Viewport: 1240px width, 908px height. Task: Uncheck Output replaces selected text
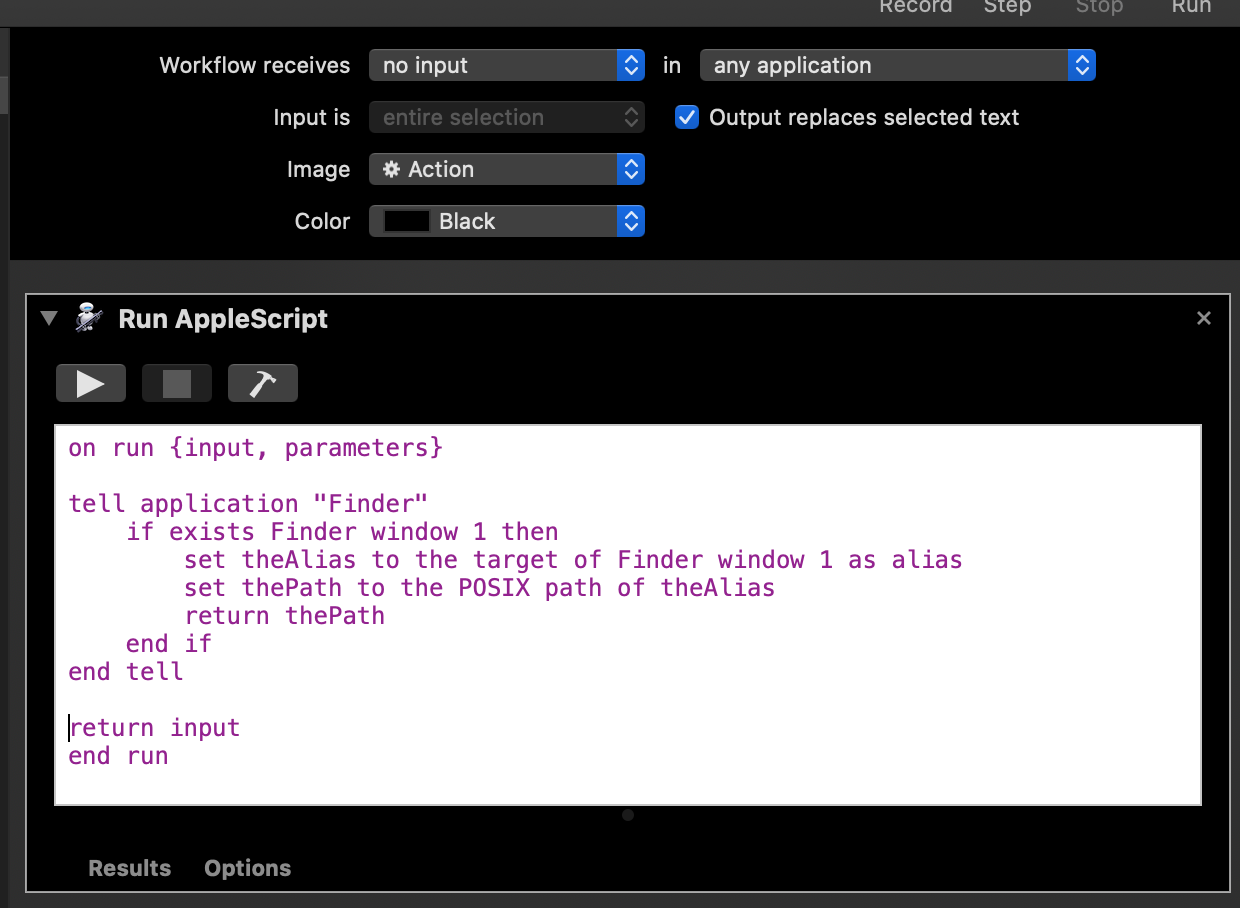click(687, 117)
